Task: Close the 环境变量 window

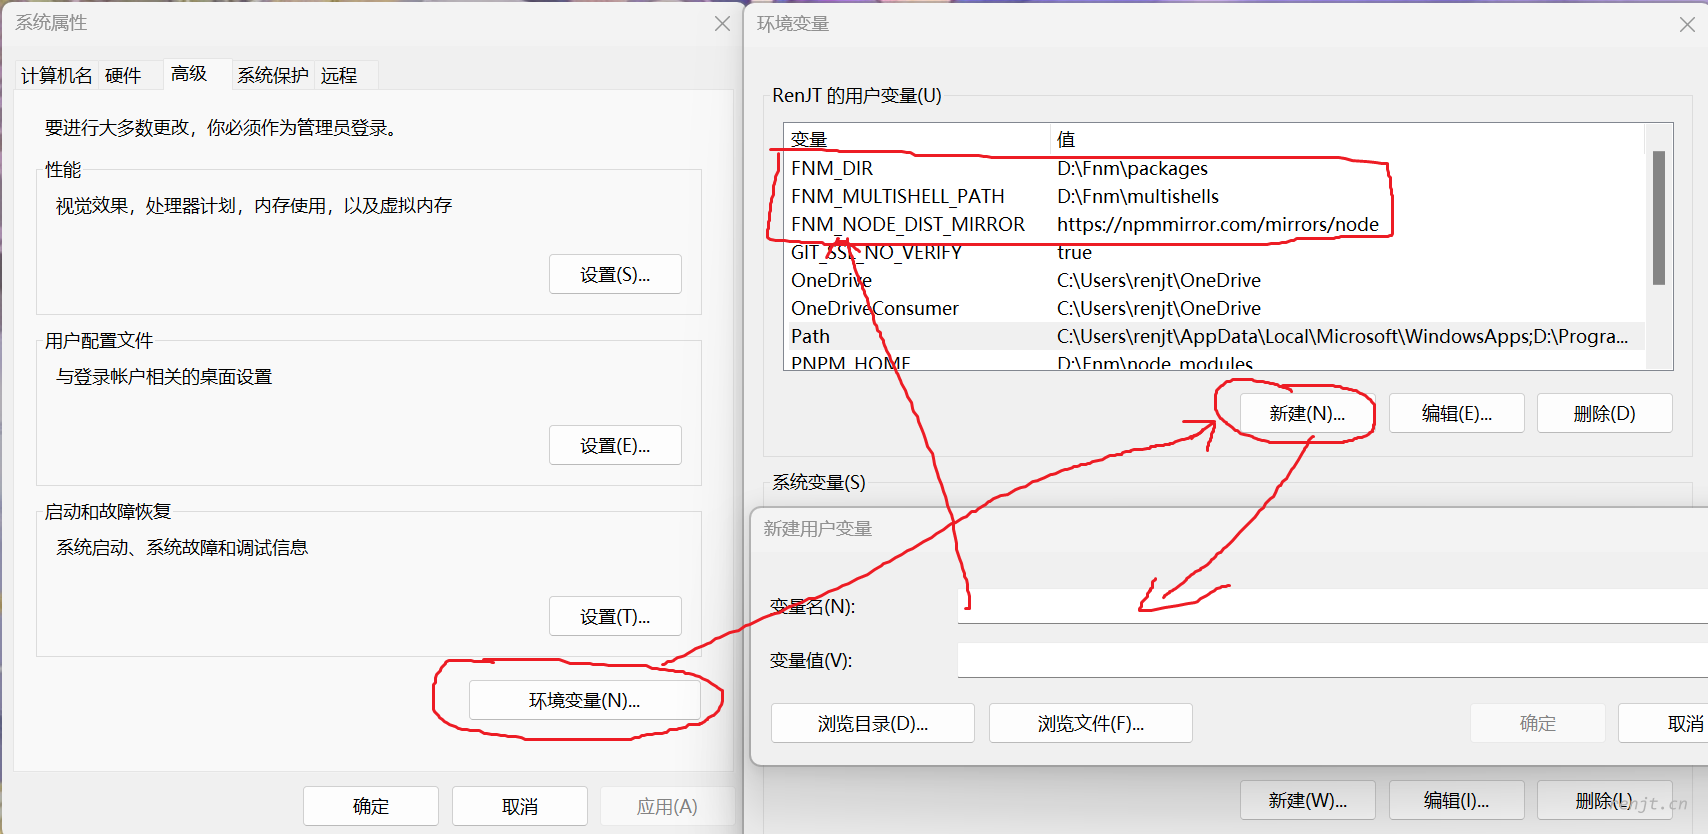Action: pos(1687,24)
